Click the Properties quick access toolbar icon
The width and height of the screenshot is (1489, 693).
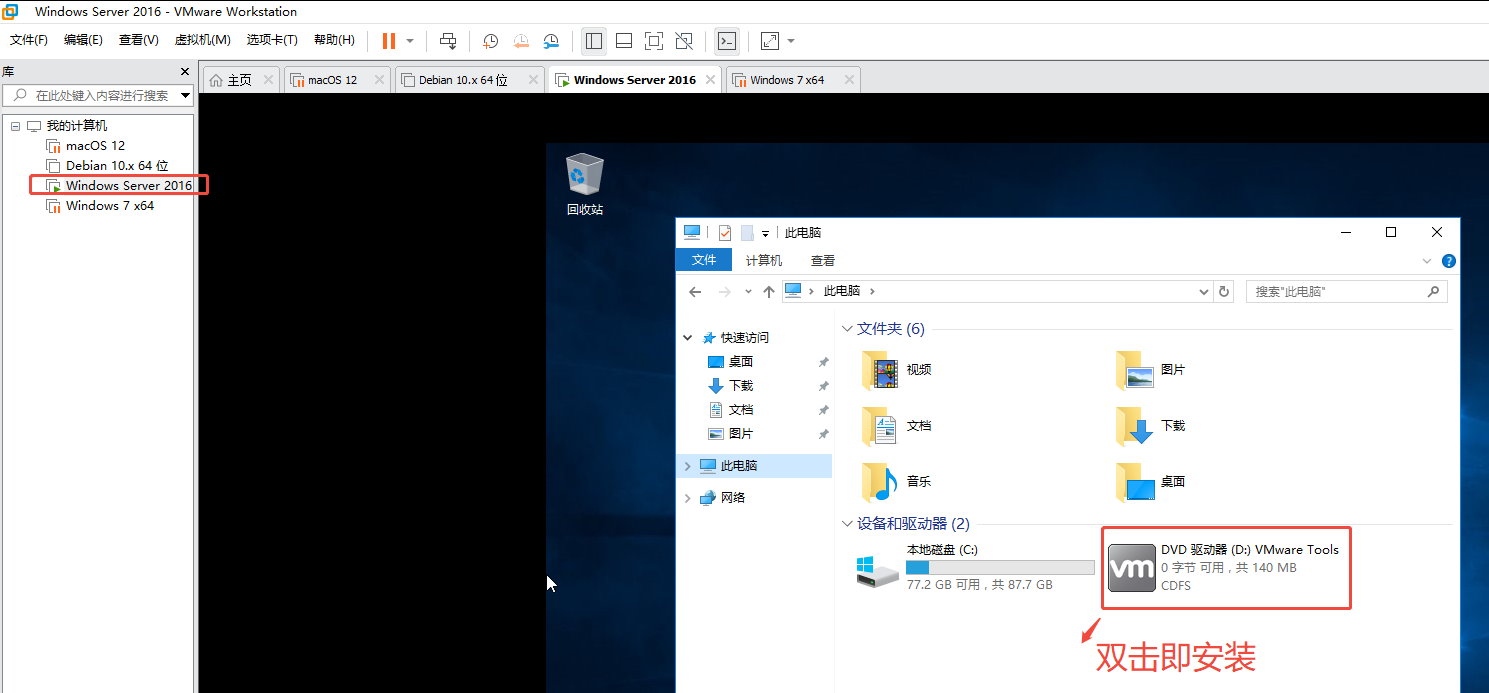(725, 233)
